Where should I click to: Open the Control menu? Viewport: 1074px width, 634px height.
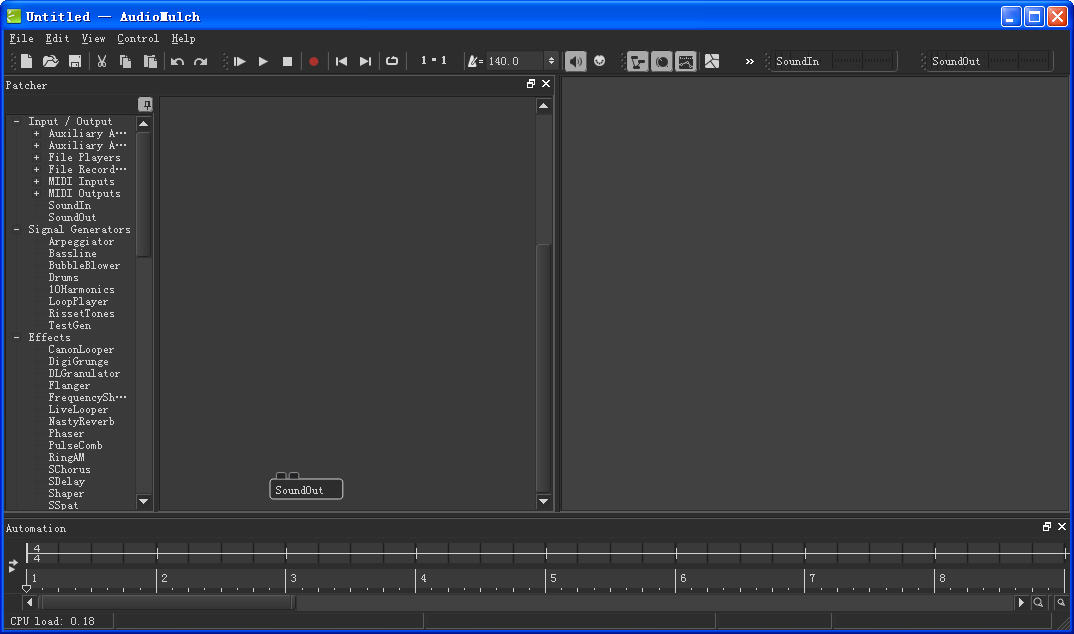click(x=138, y=39)
